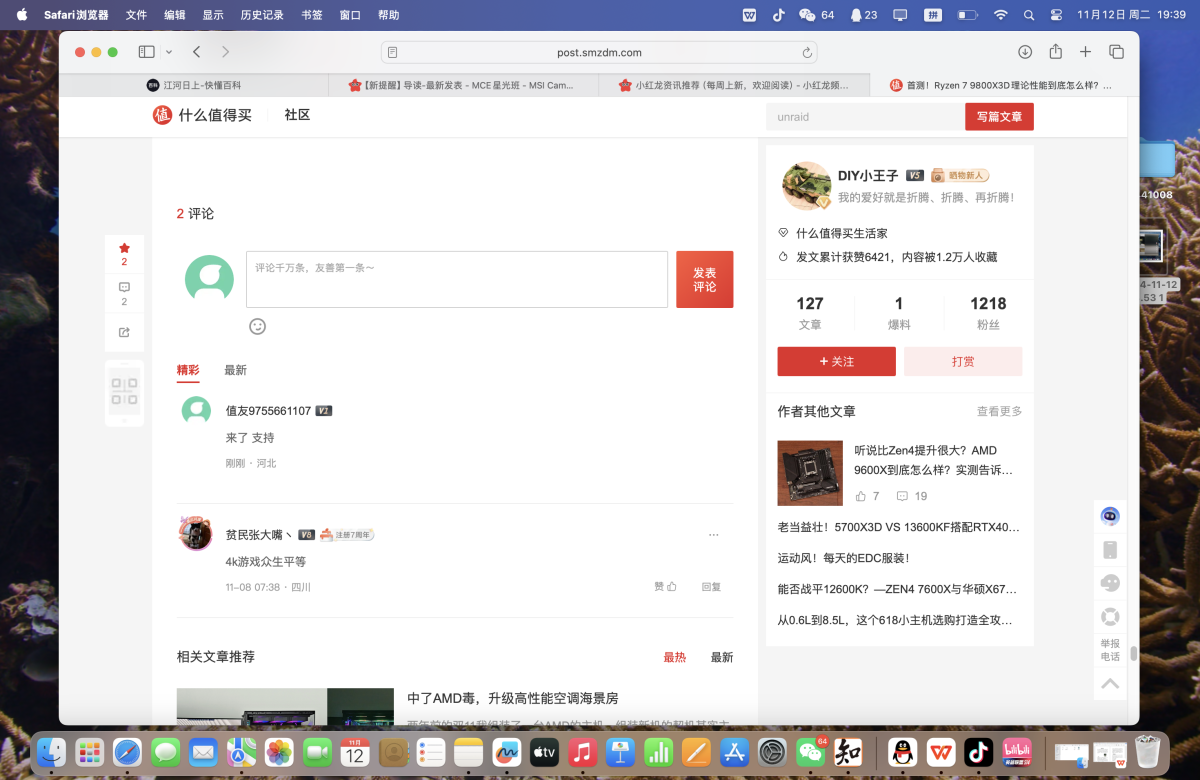Open the 历史记录 menu
Image resolution: width=1200 pixels, height=780 pixels.
tap(262, 15)
